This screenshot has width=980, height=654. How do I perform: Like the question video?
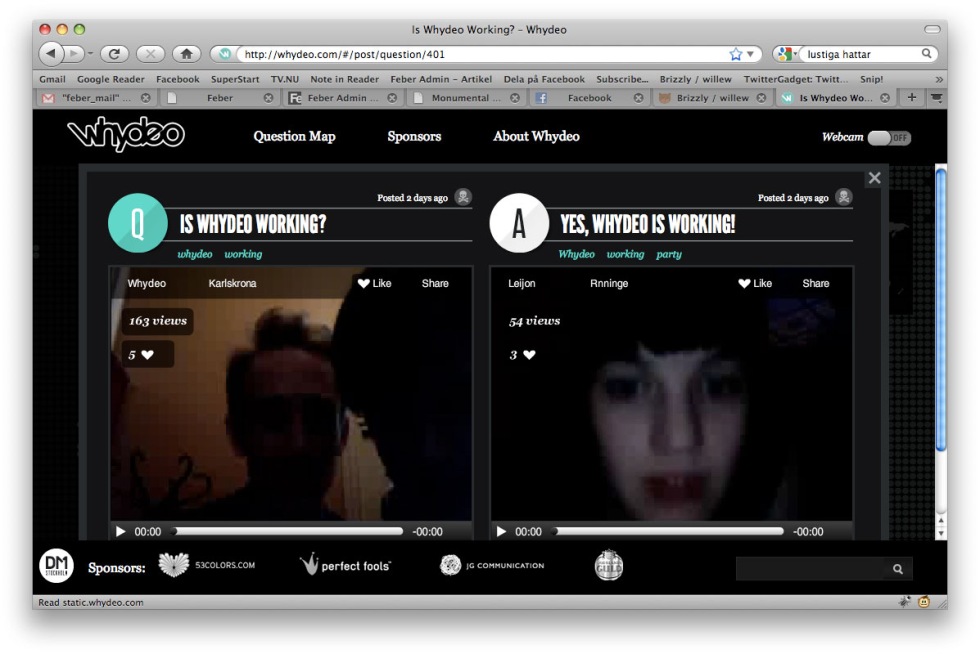374,284
